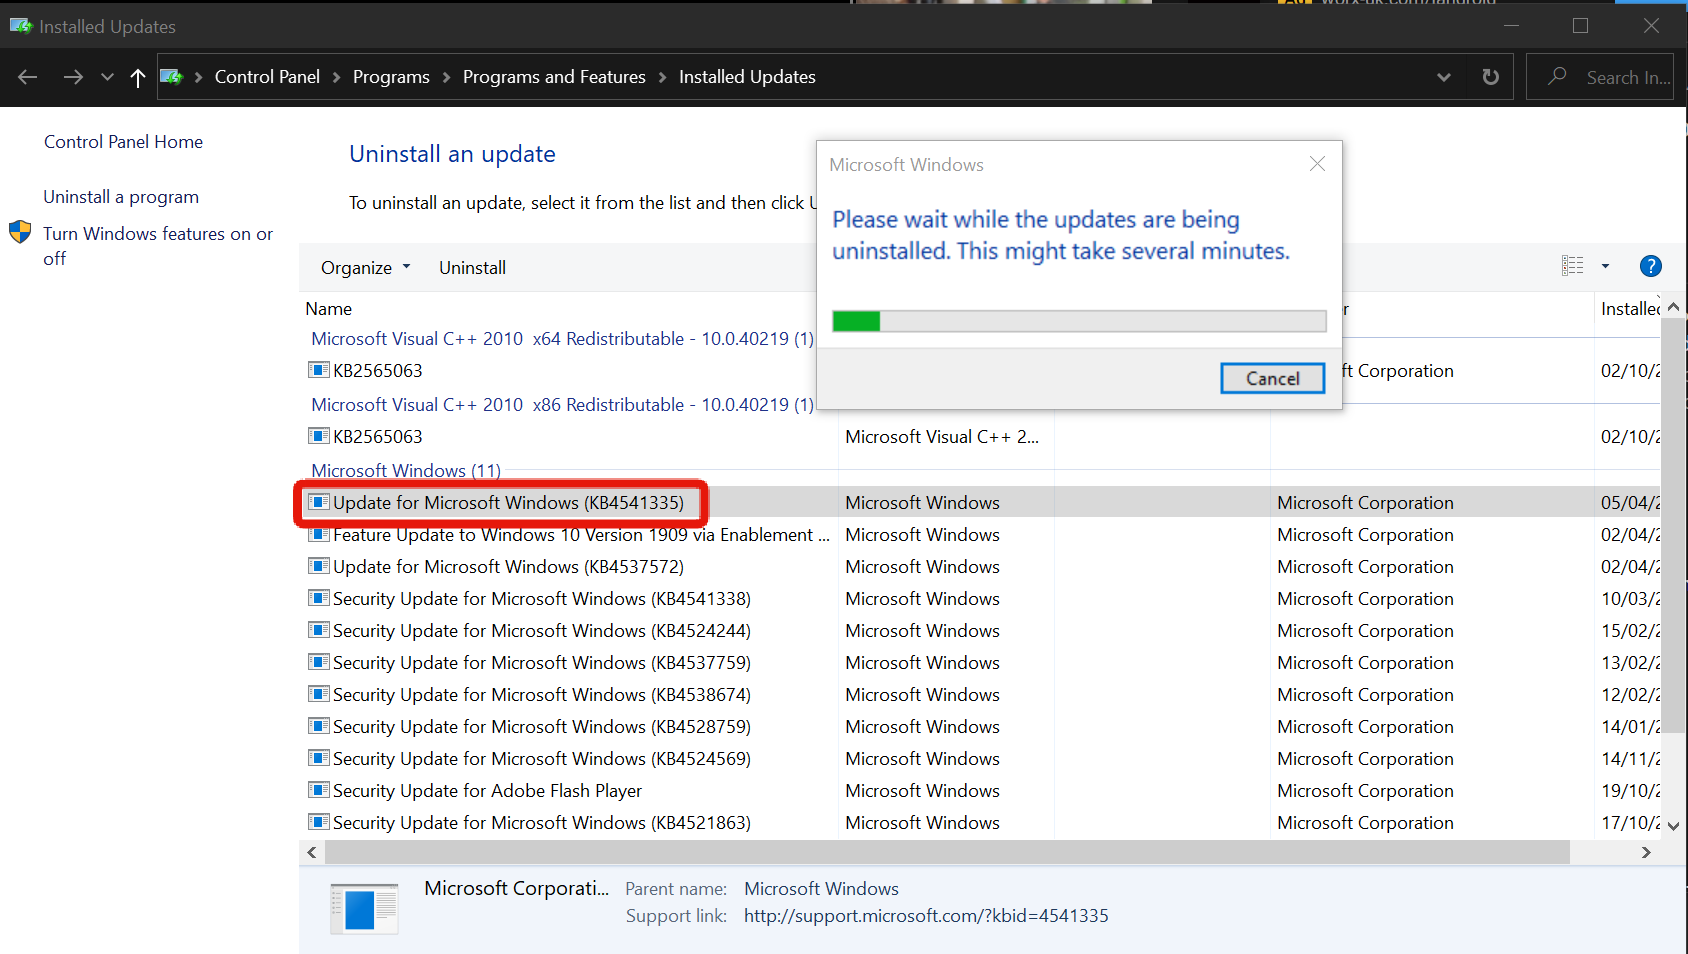Open Control Panel Home link
This screenshot has height=954, width=1688.
coord(123,142)
